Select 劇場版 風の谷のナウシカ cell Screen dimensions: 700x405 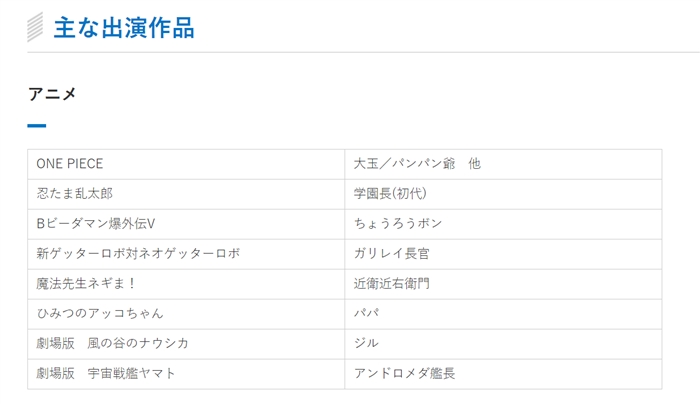click(x=113, y=343)
